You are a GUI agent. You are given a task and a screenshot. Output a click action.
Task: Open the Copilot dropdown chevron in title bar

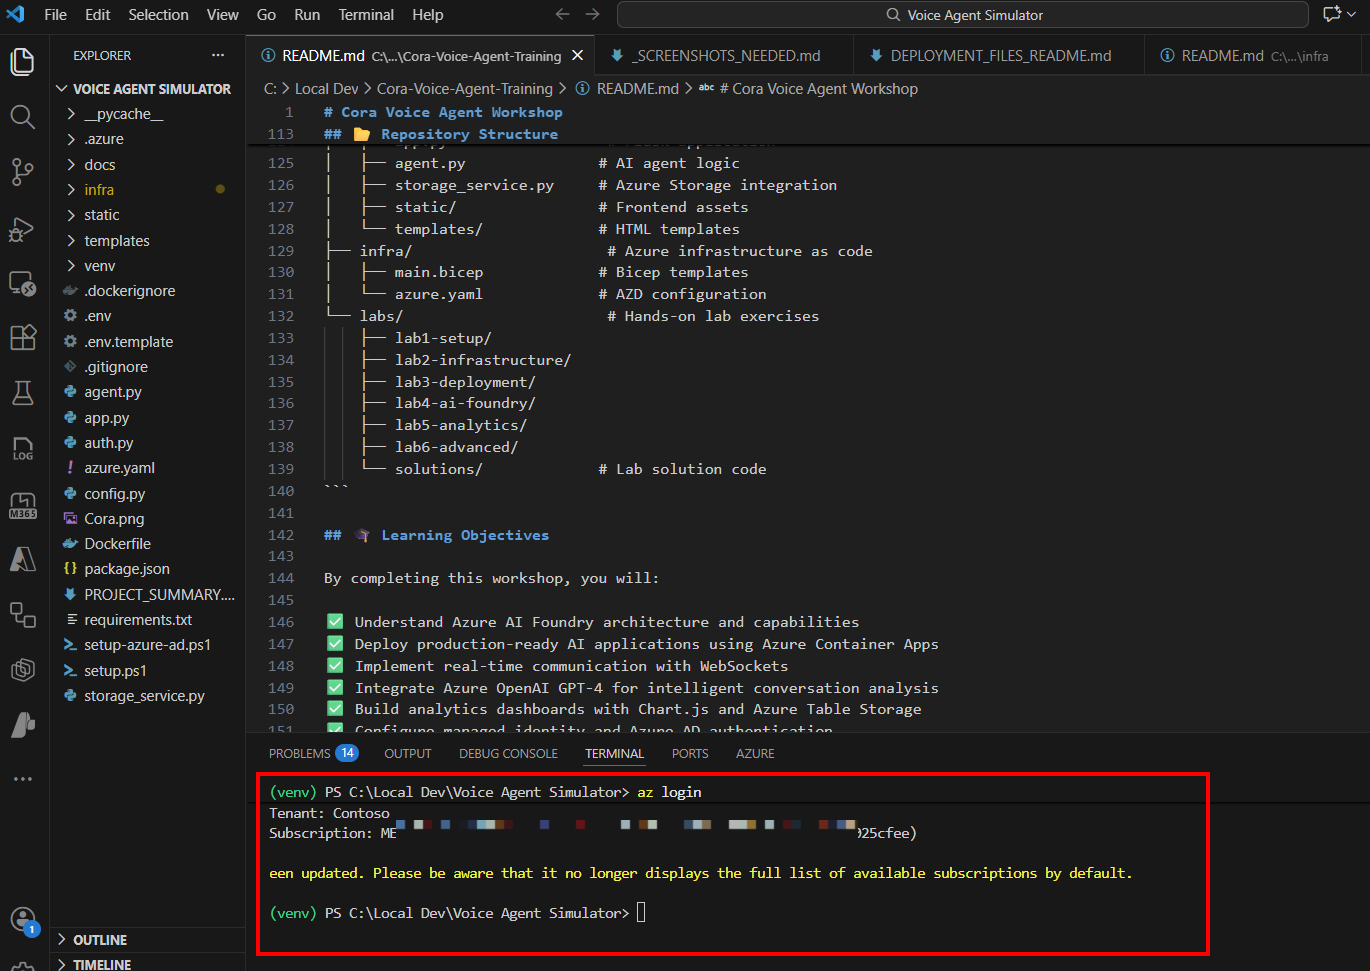[x=1352, y=14]
